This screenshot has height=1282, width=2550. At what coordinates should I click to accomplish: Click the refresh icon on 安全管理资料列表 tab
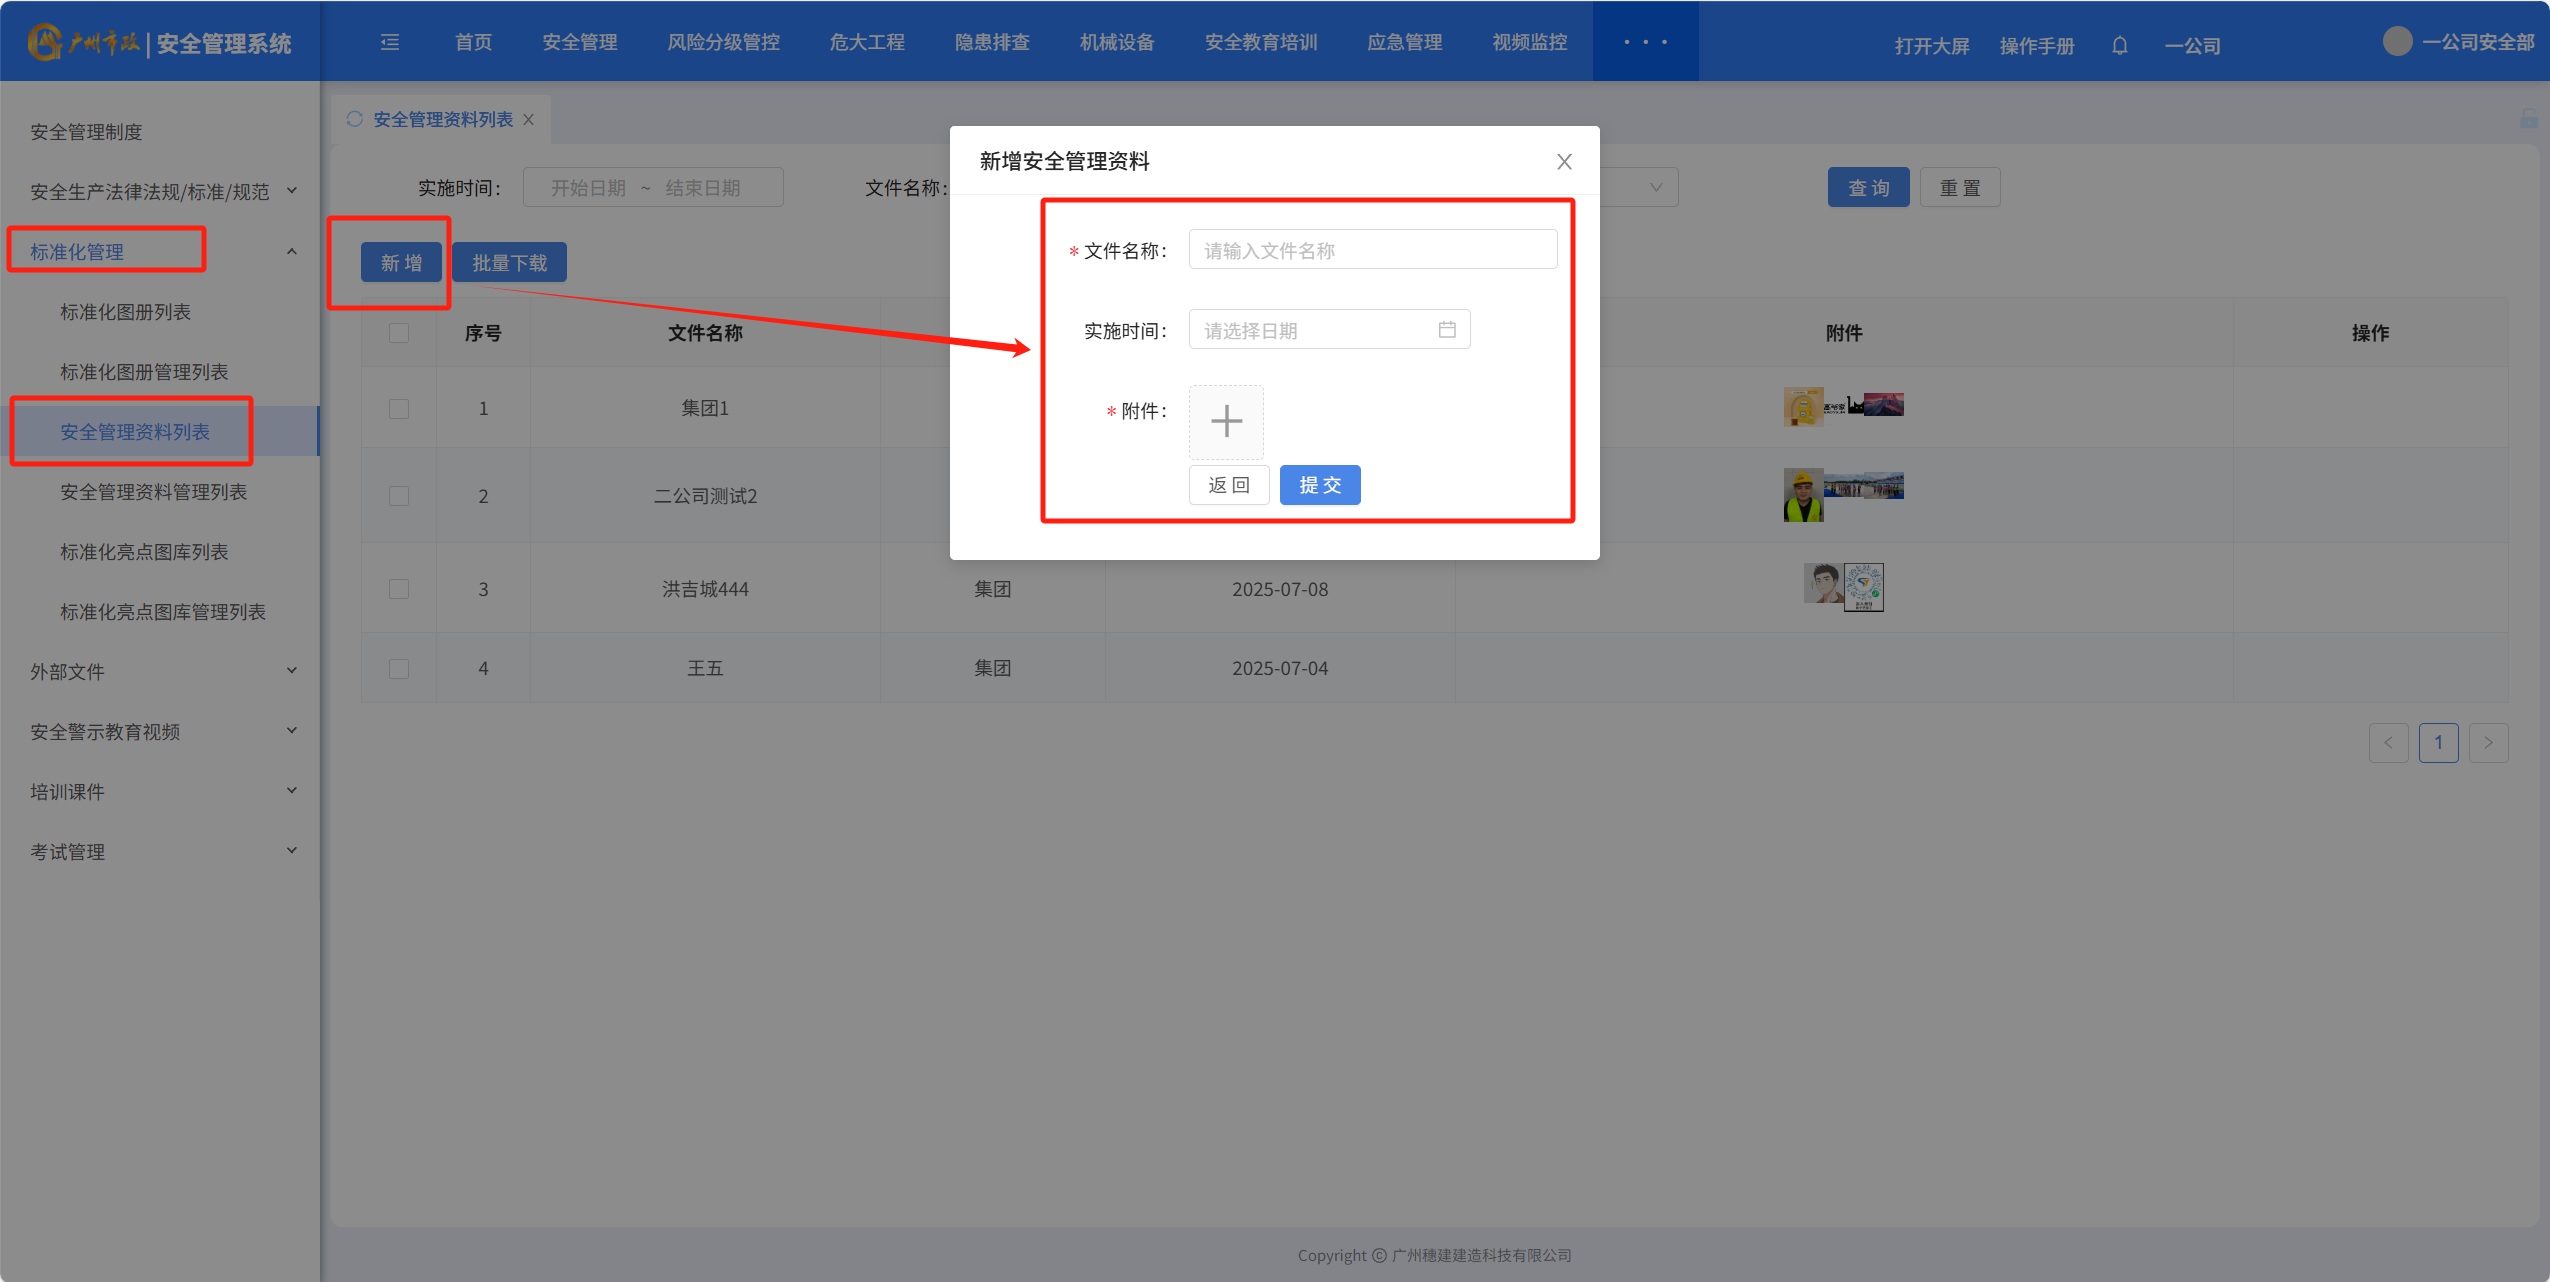tap(354, 119)
